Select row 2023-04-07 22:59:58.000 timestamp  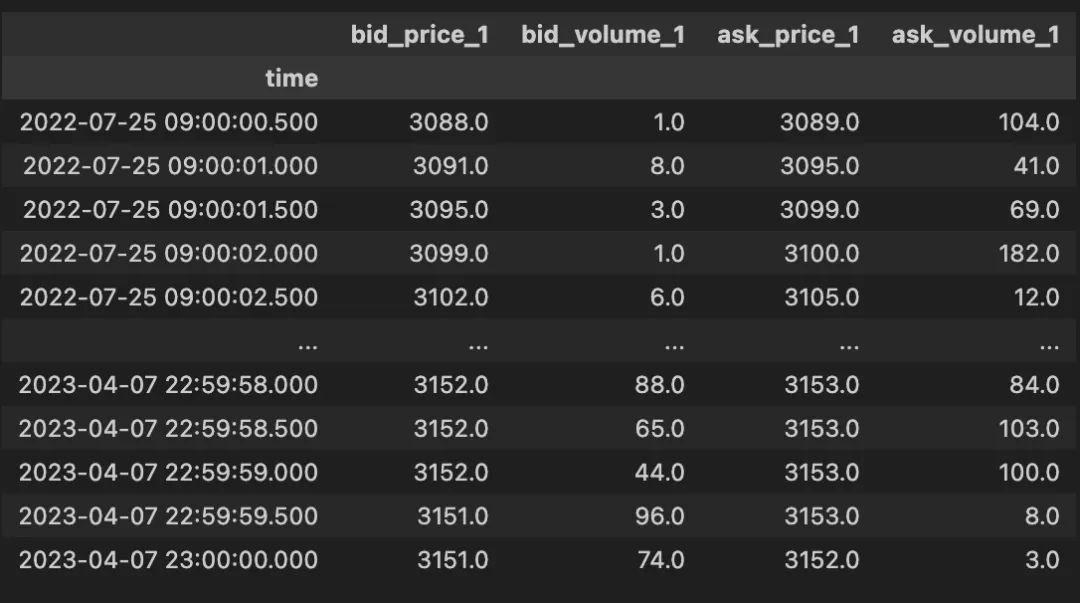[168, 385]
